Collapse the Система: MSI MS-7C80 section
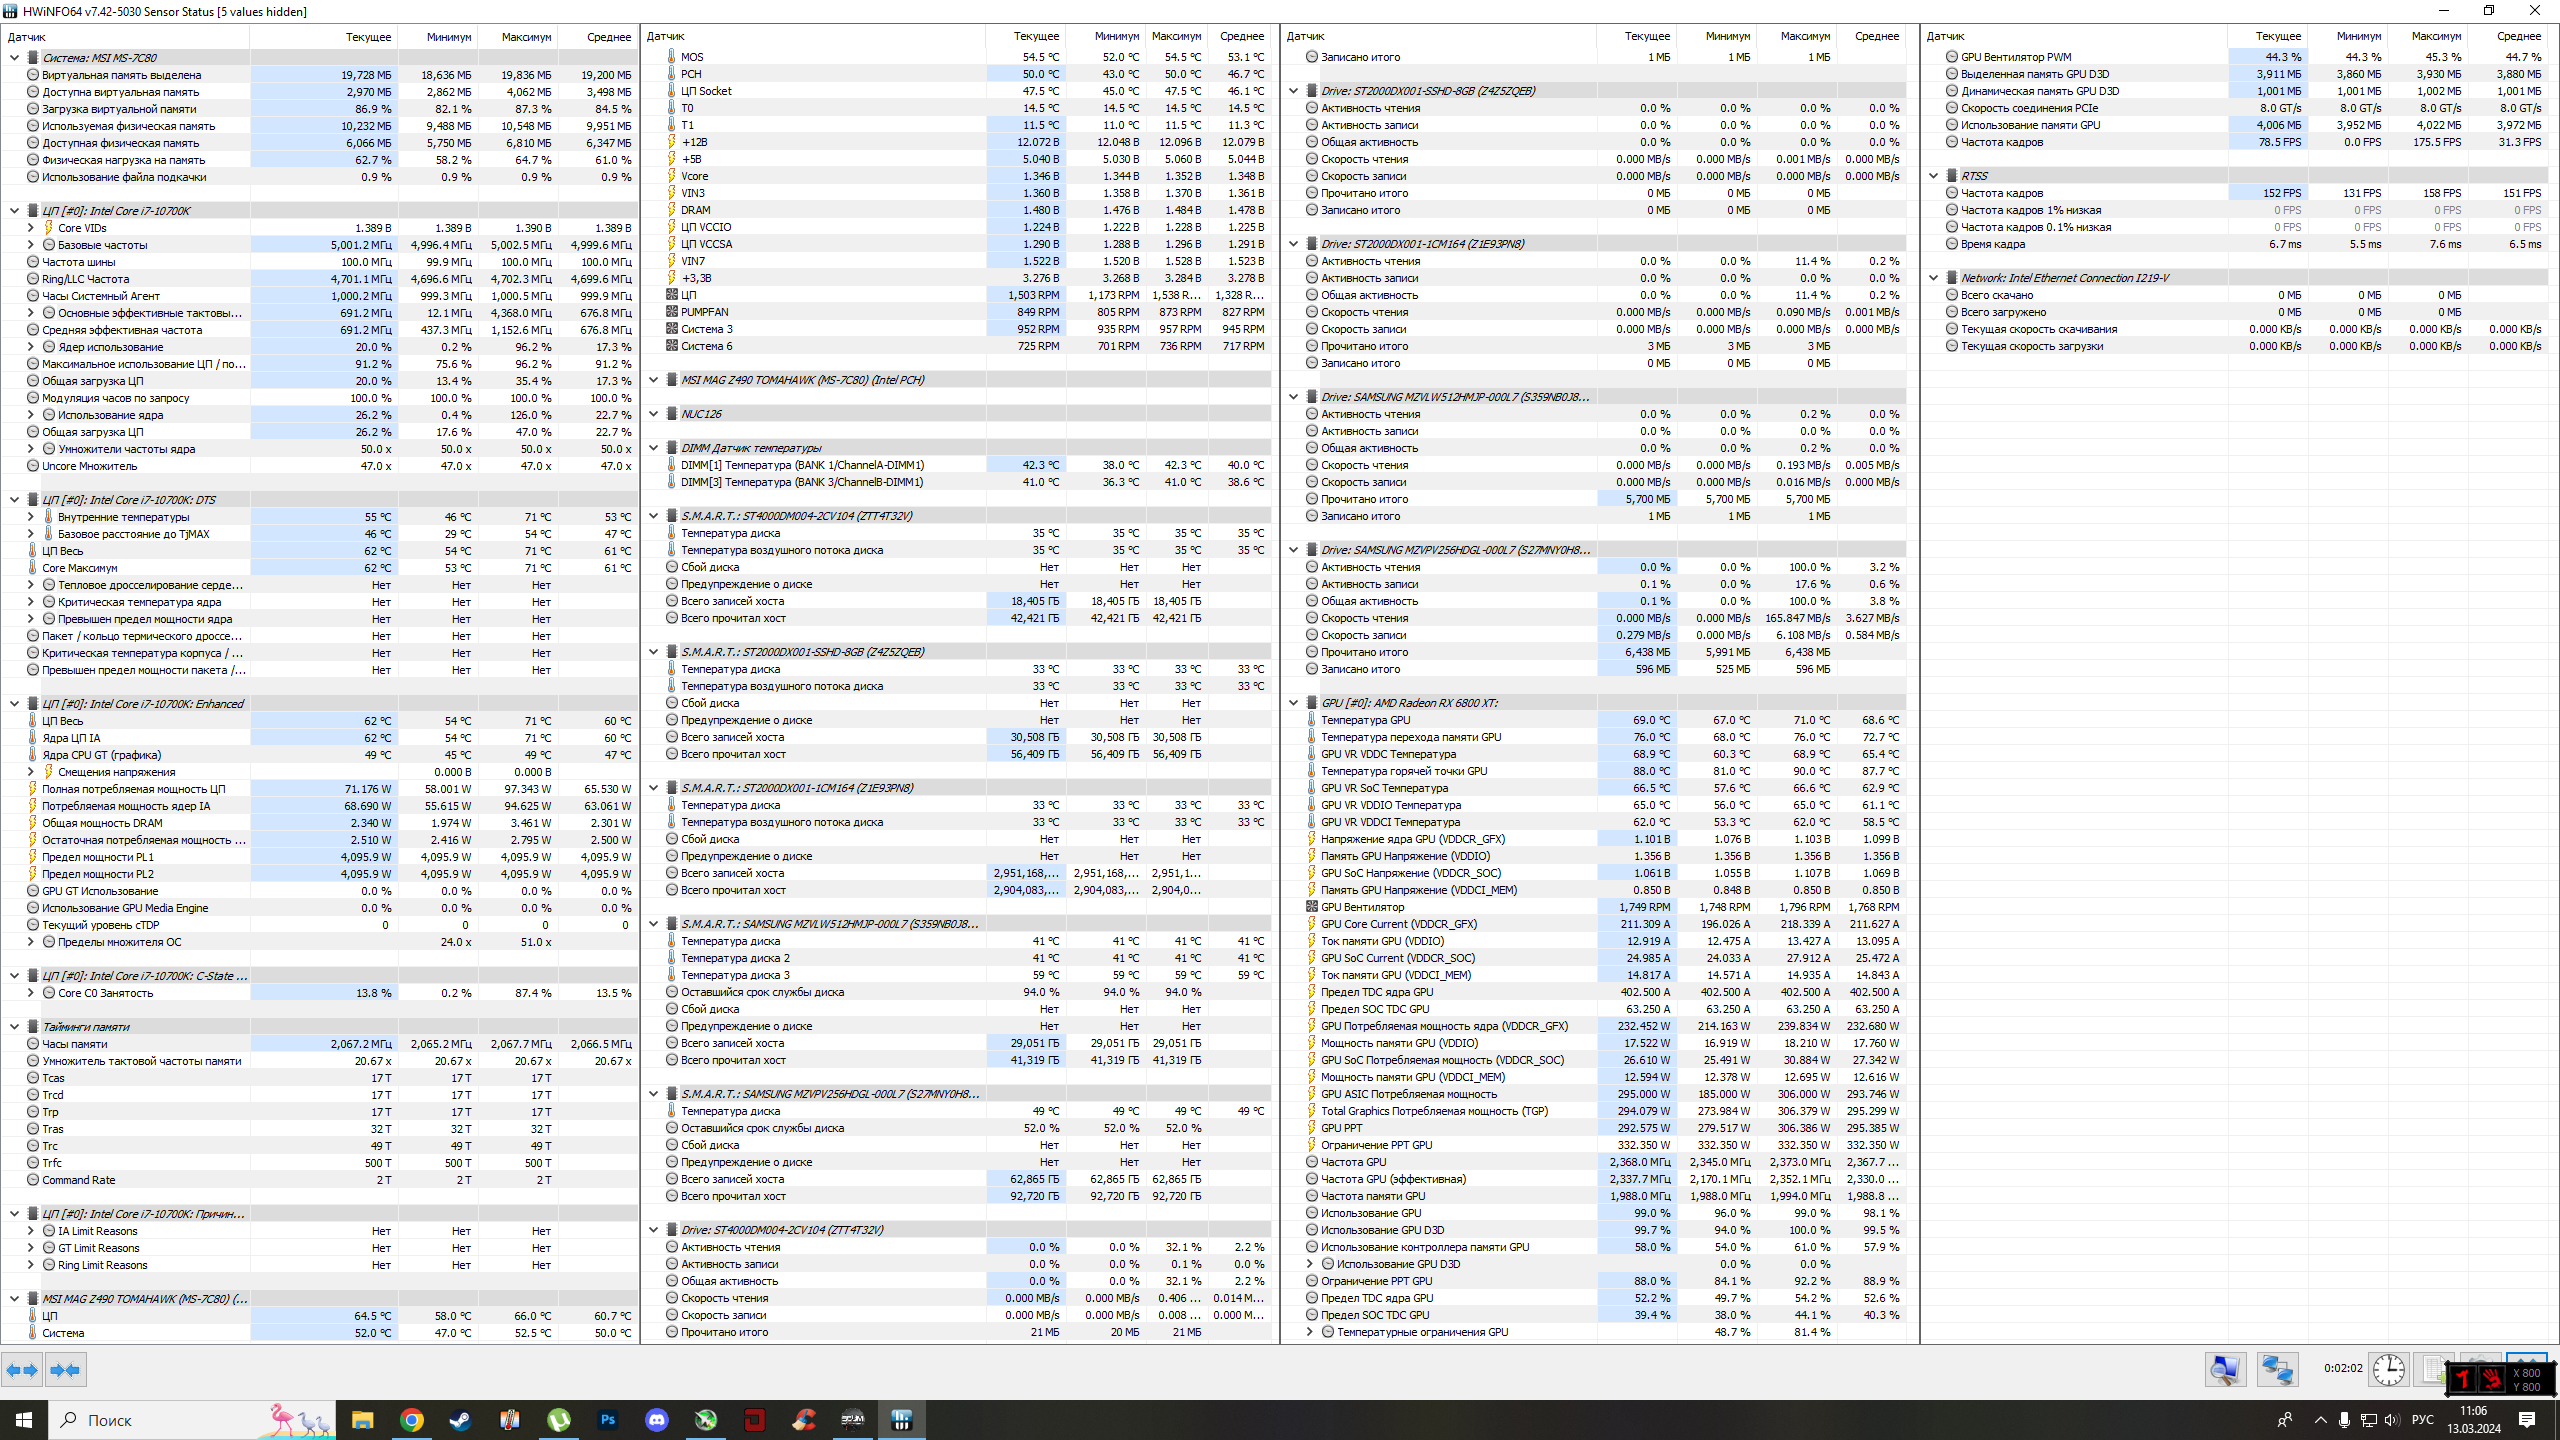The height and width of the screenshot is (1440, 2560). click(x=14, y=58)
